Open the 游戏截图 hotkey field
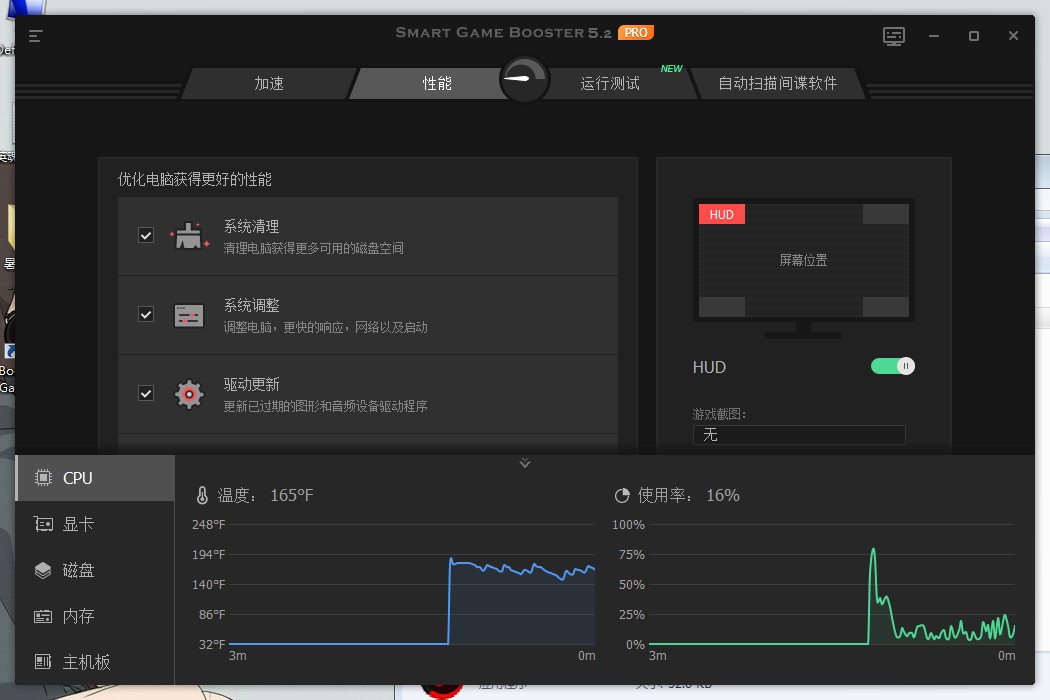The image size is (1050, 700). (799, 435)
